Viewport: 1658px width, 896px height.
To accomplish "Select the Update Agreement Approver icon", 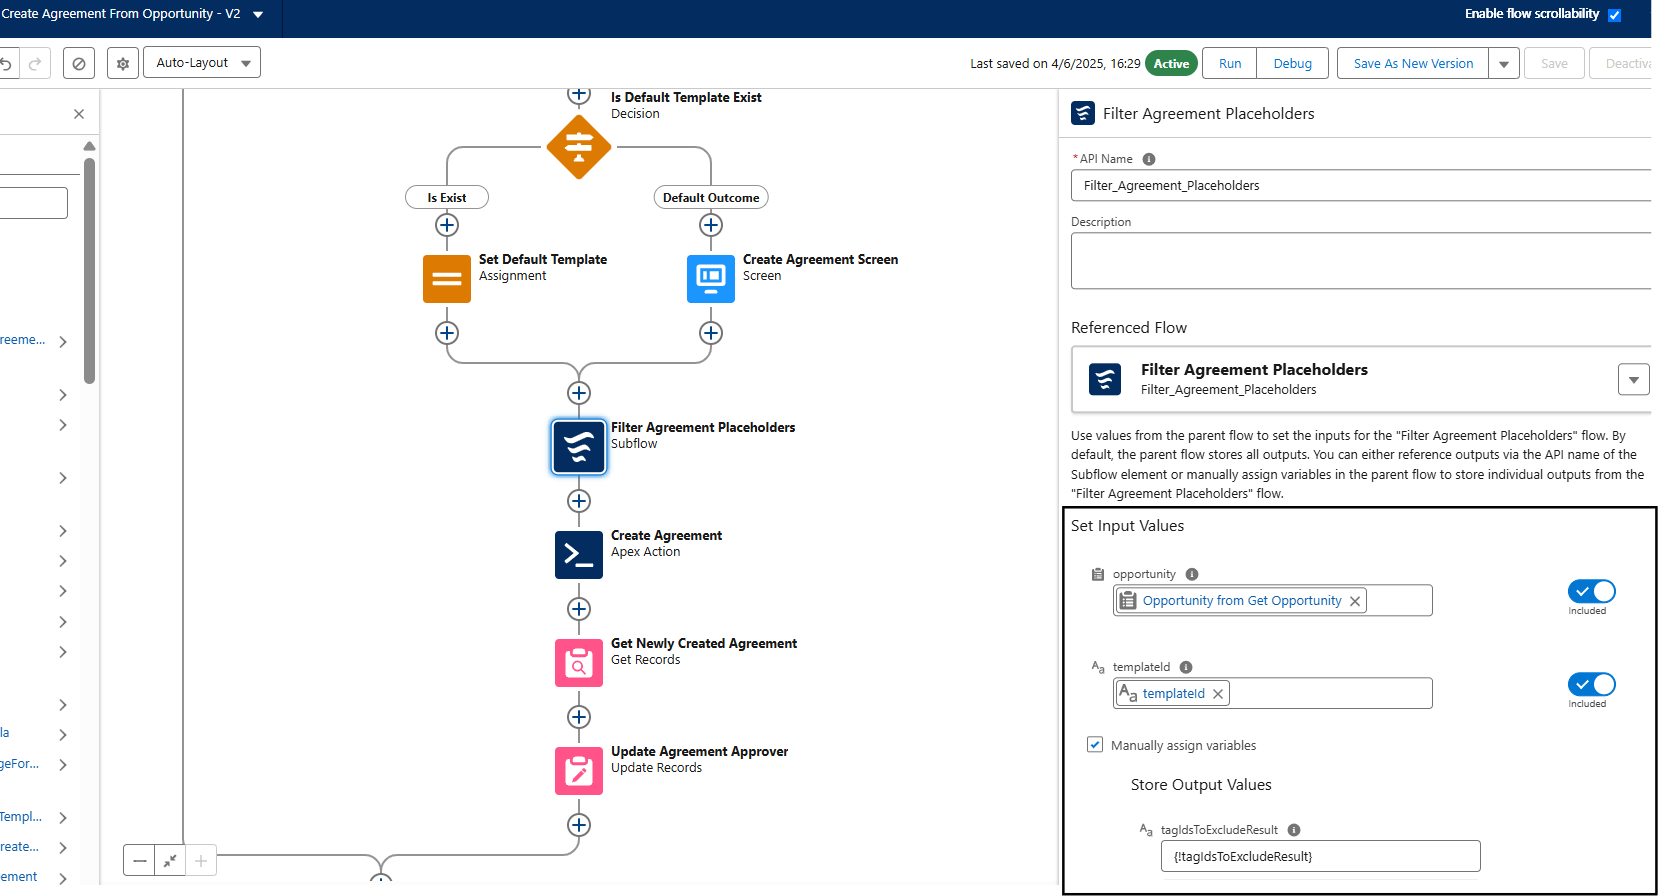I will click(579, 771).
